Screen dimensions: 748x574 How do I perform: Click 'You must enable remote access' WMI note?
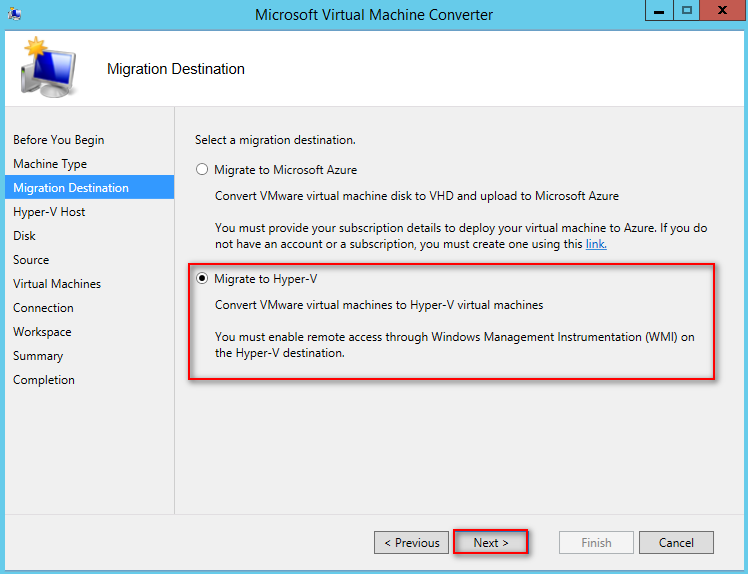pos(455,344)
